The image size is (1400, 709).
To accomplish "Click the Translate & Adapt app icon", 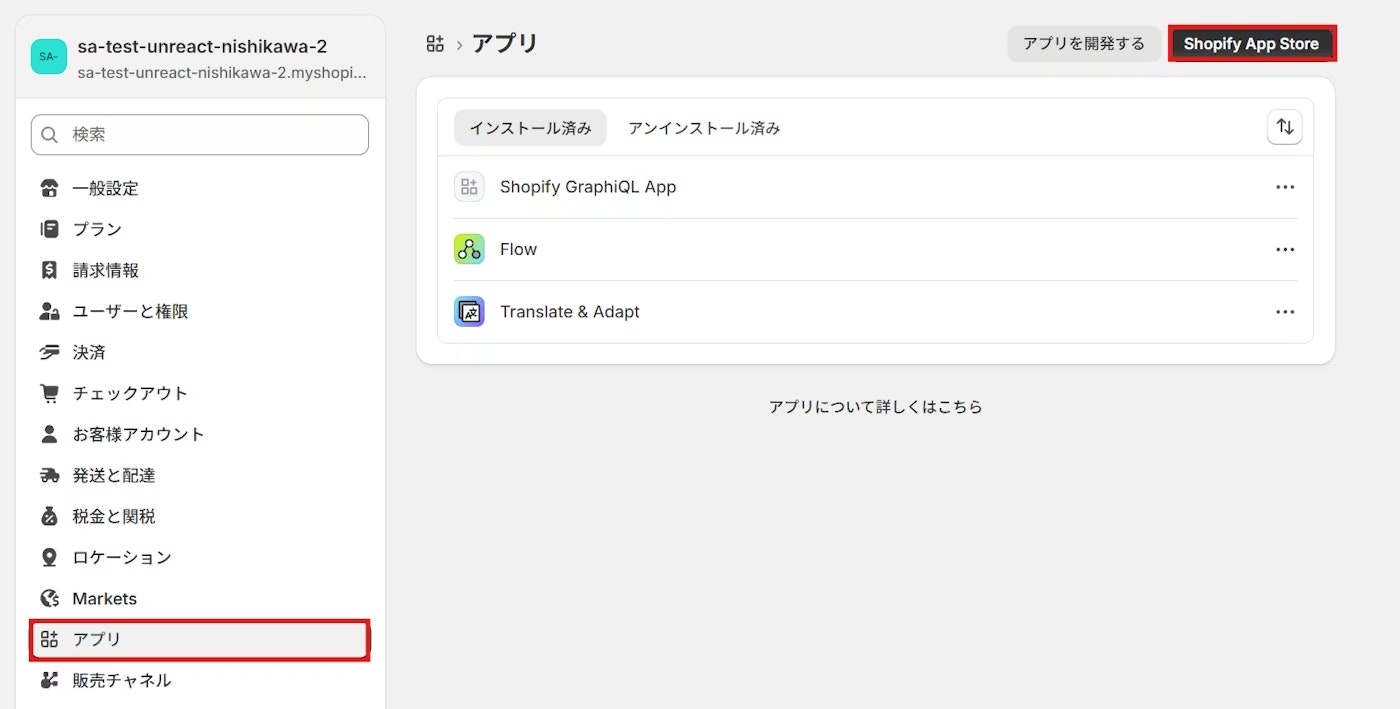I will coord(468,311).
